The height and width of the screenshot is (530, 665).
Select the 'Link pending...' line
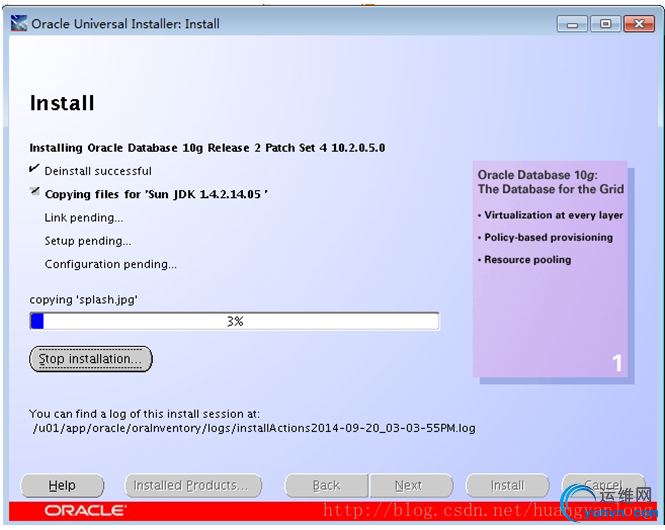[84, 218]
